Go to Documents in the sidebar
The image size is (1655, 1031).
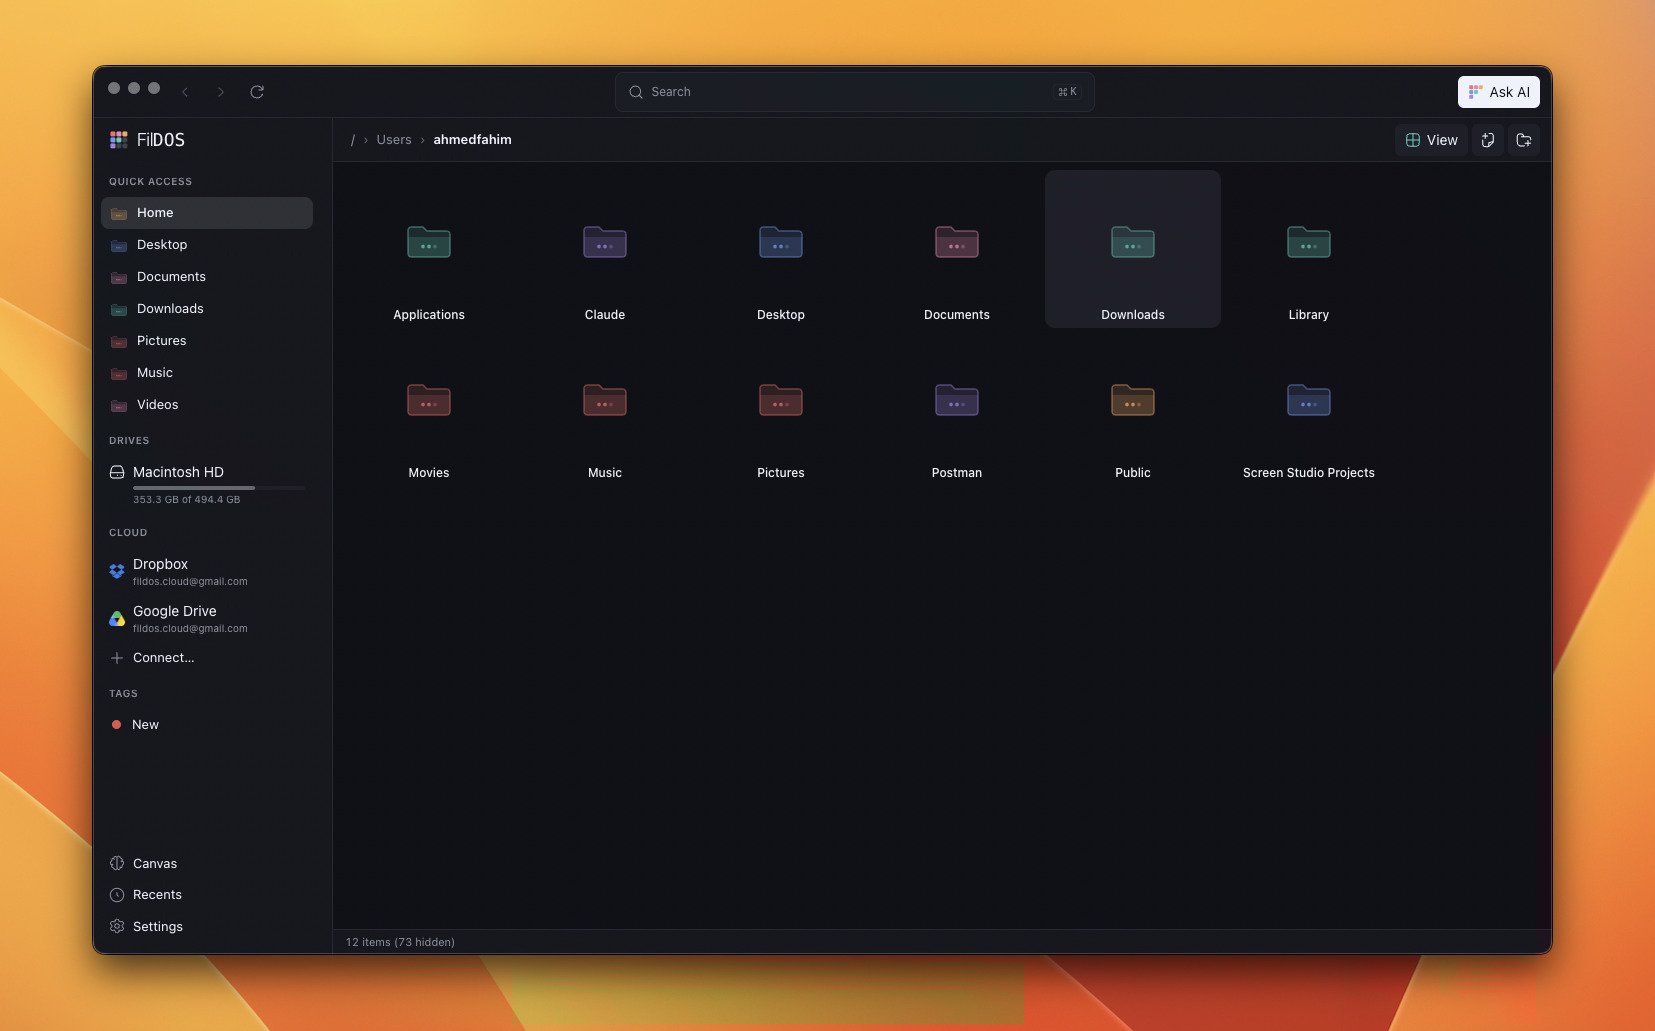207,277
